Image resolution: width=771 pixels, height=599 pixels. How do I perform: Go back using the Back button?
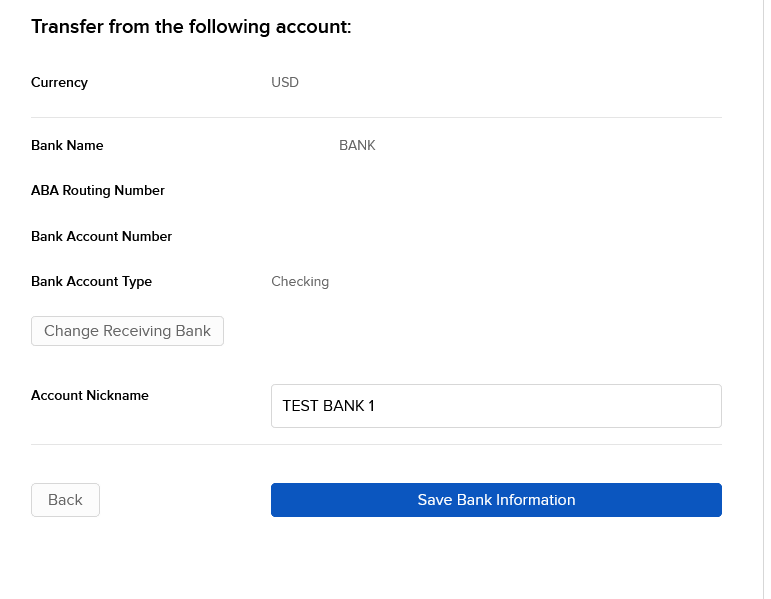65,500
